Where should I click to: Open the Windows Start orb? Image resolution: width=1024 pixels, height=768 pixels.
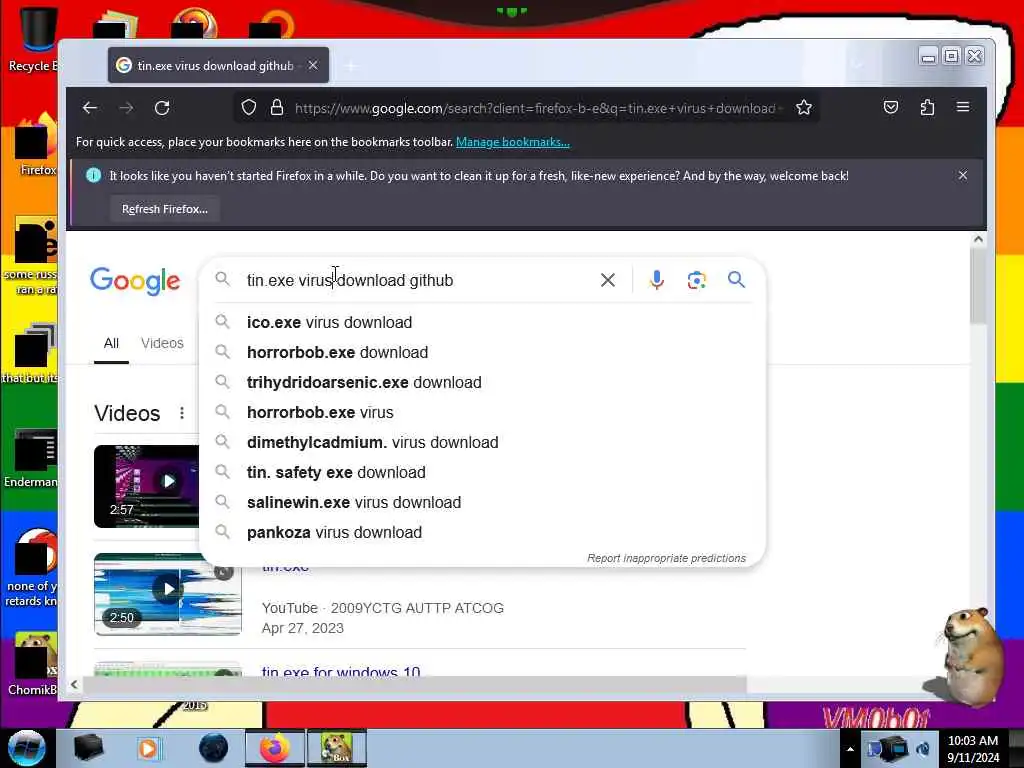pyautogui.click(x=27, y=748)
